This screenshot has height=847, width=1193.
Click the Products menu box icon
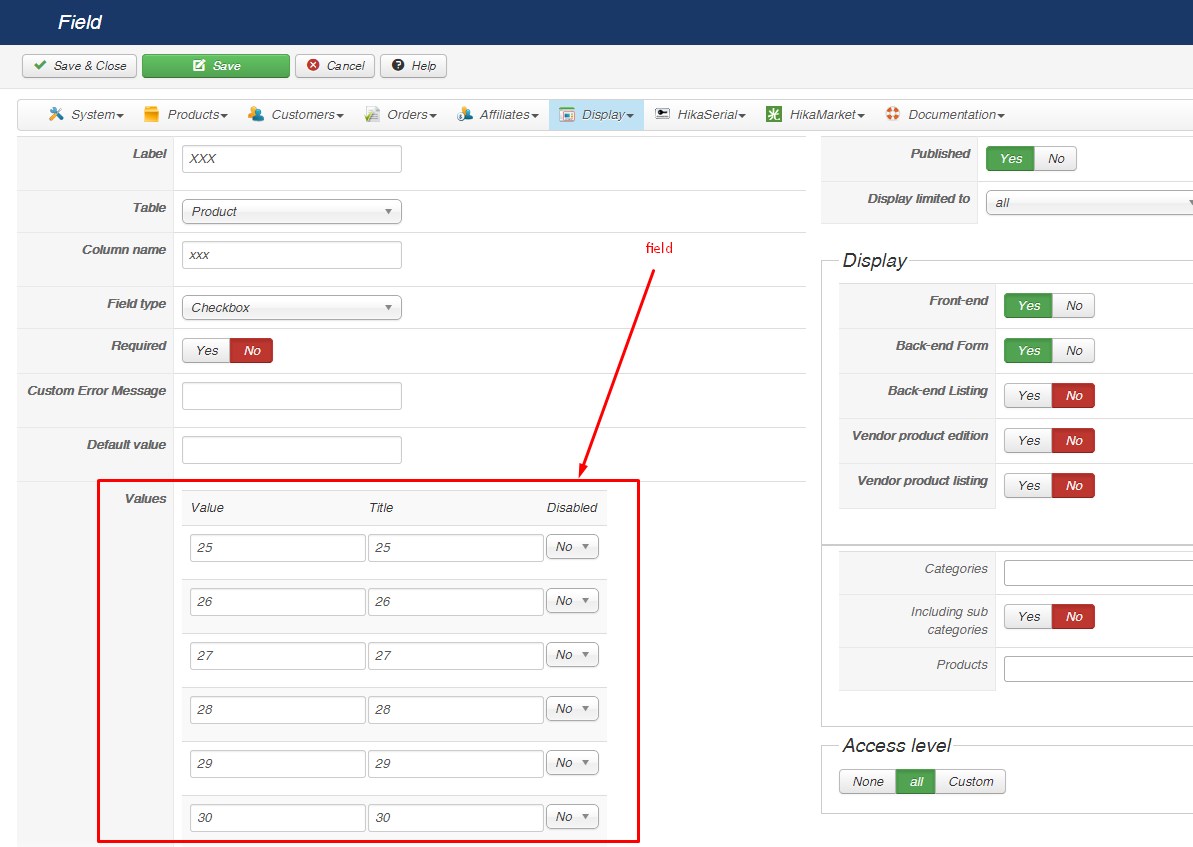[x=151, y=114]
